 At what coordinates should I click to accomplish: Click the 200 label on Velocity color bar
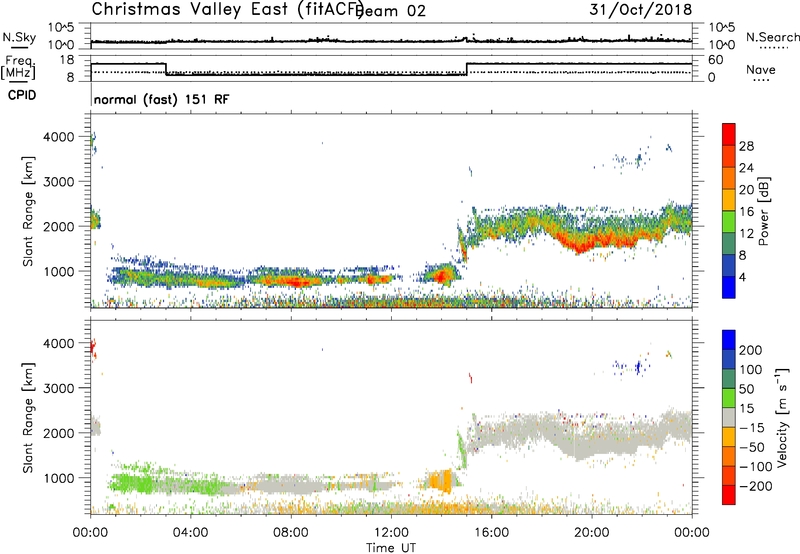[751, 350]
